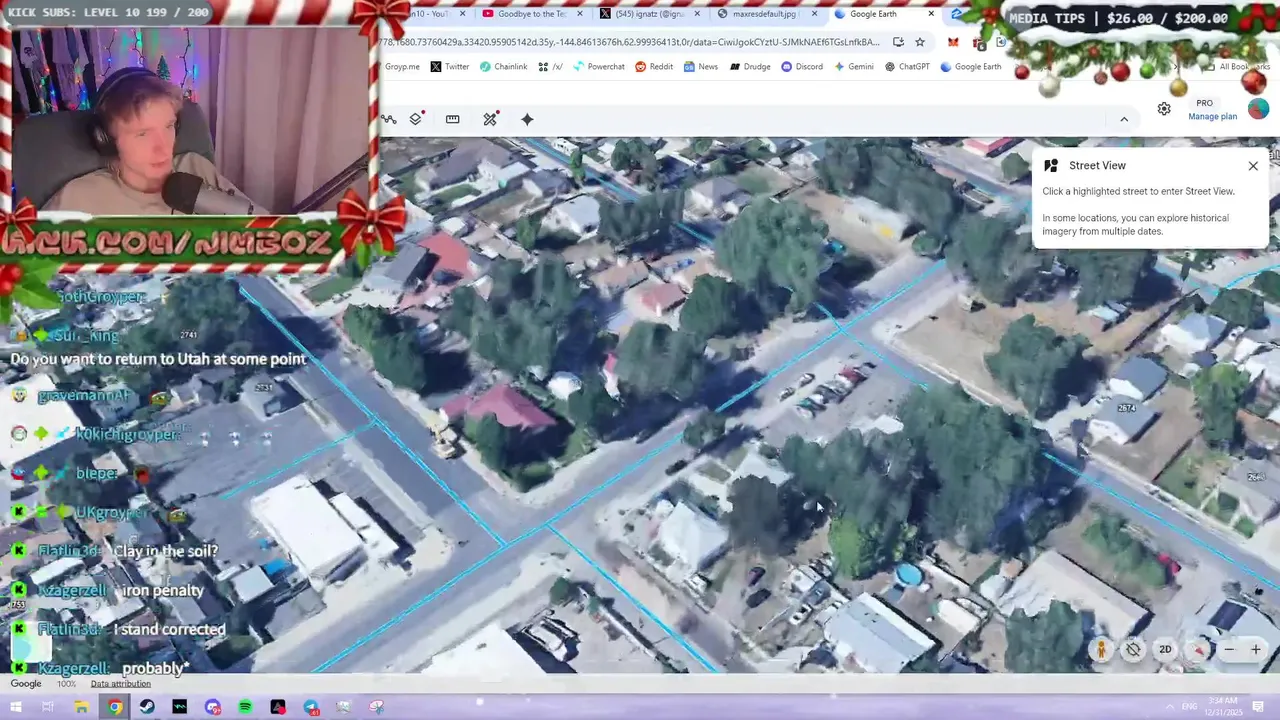Viewport: 1280px width, 720px height.
Task: Close the maxresdefault.jpg tab
Action: pyautogui.click(x=814, y=14)
